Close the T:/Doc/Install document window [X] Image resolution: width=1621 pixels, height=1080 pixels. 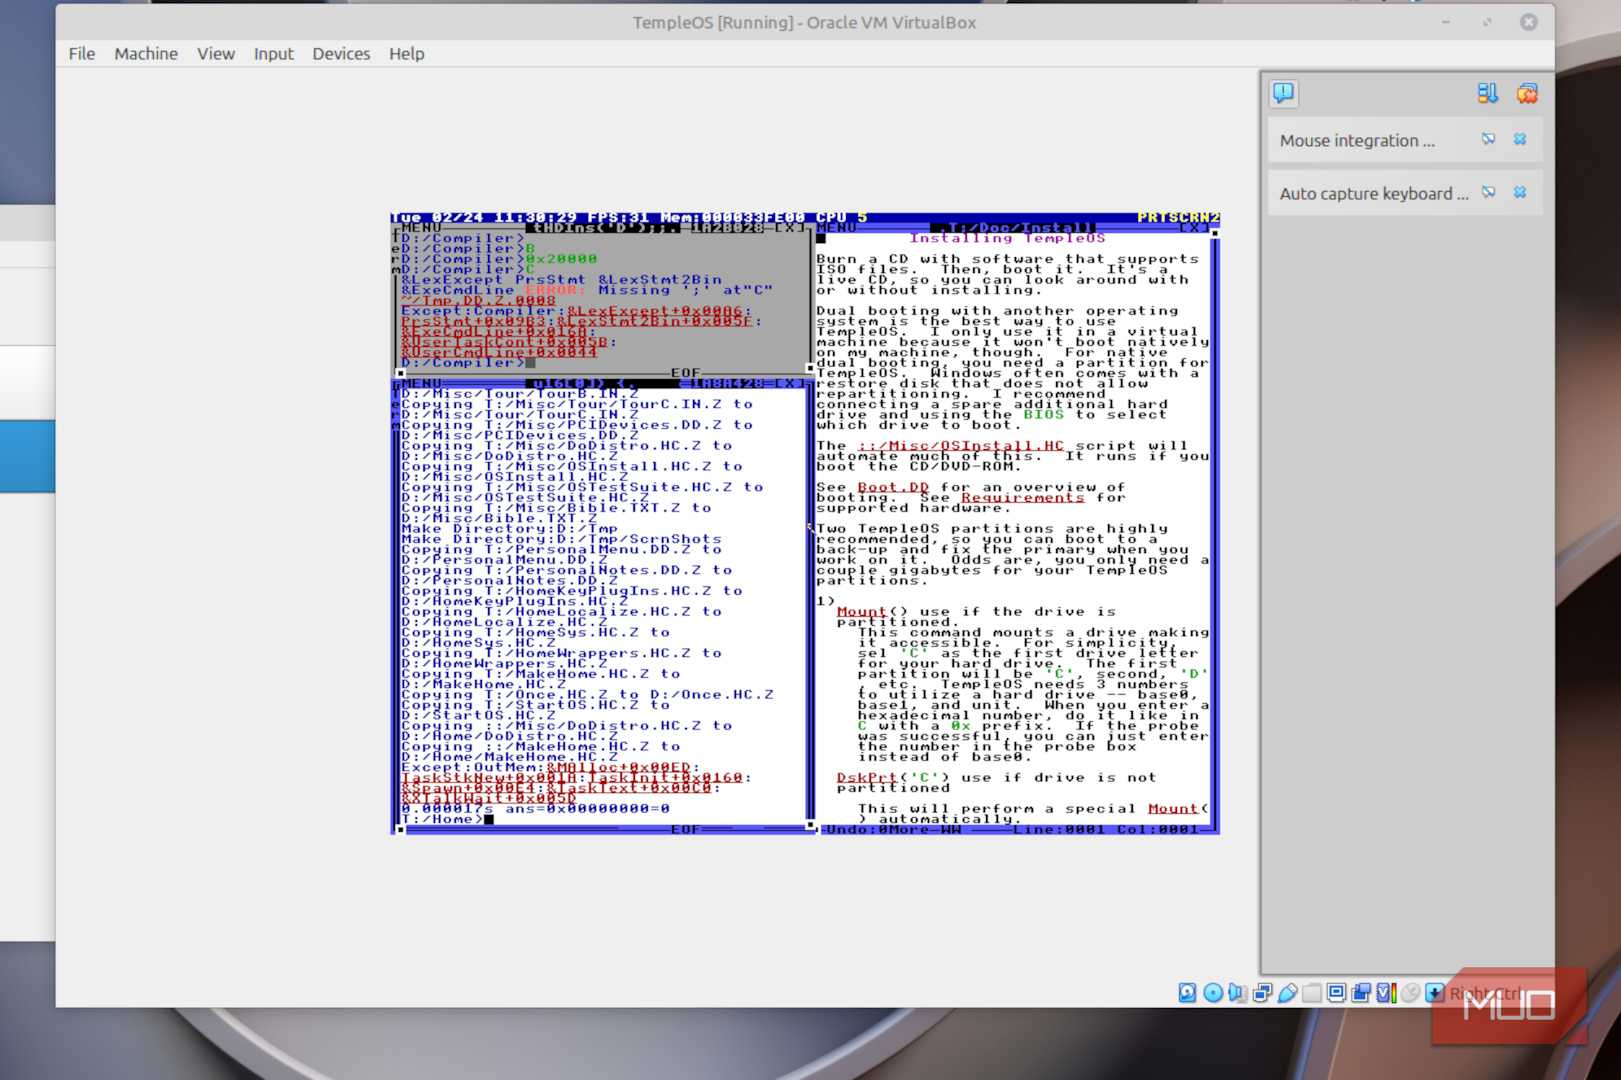point(1195,228)
